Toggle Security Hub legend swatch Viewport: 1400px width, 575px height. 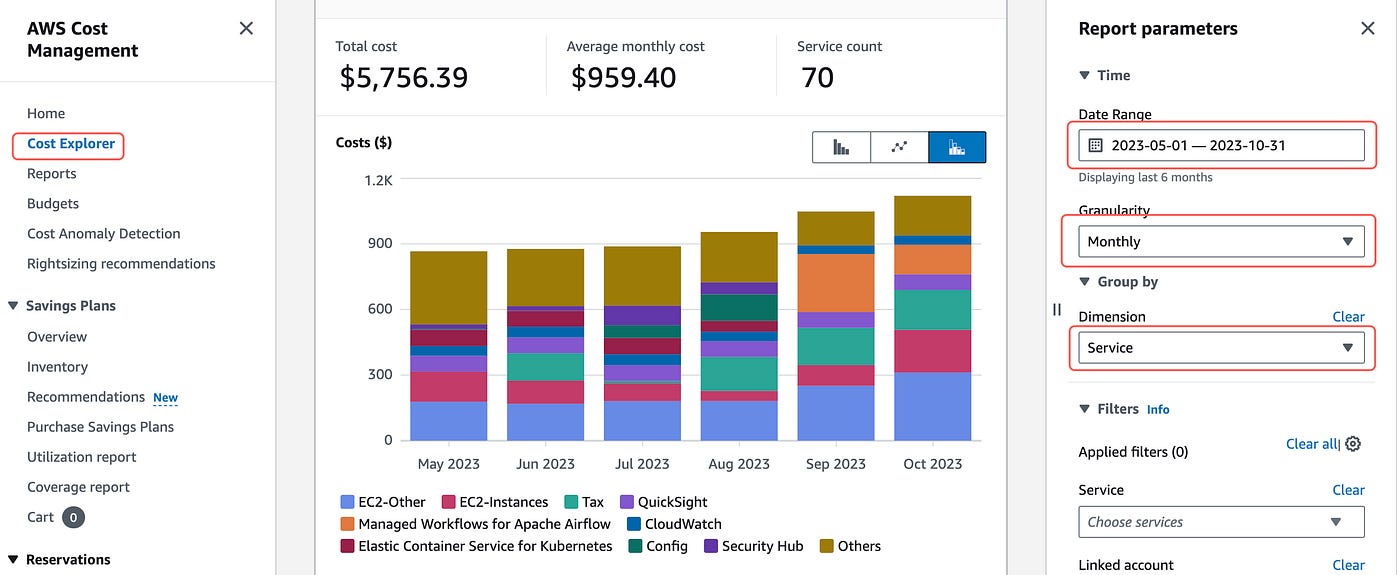[x=711, y=546]
